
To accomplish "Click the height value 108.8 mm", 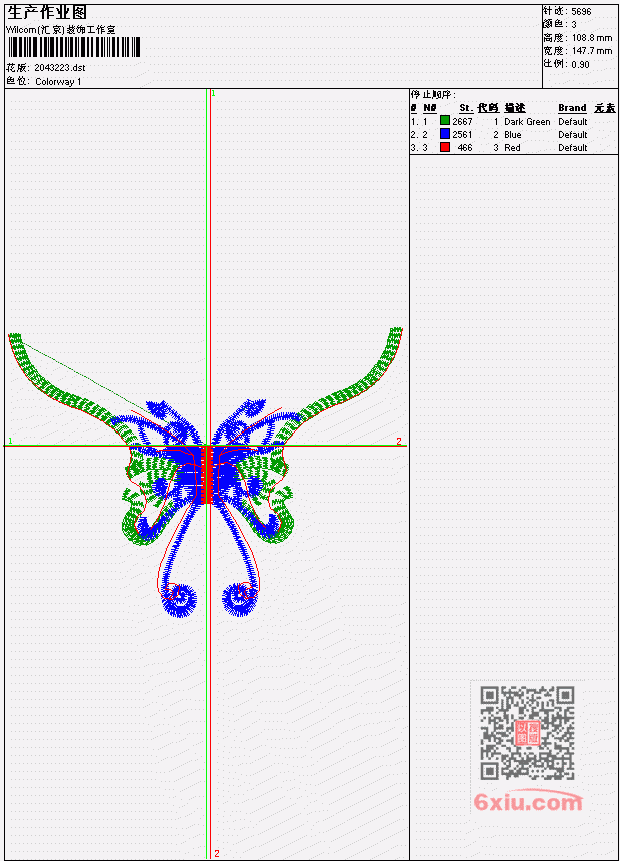I will 592,37.
